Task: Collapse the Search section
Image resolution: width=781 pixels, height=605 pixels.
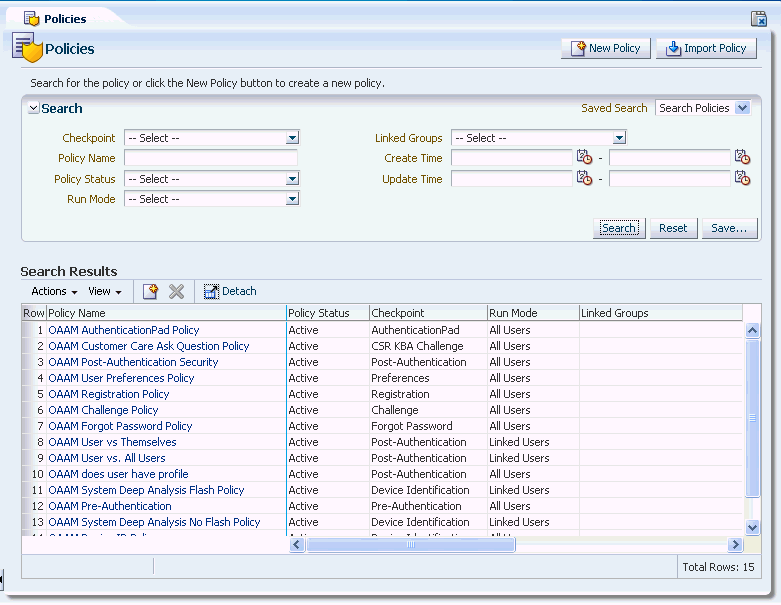Action: (34, 109)
